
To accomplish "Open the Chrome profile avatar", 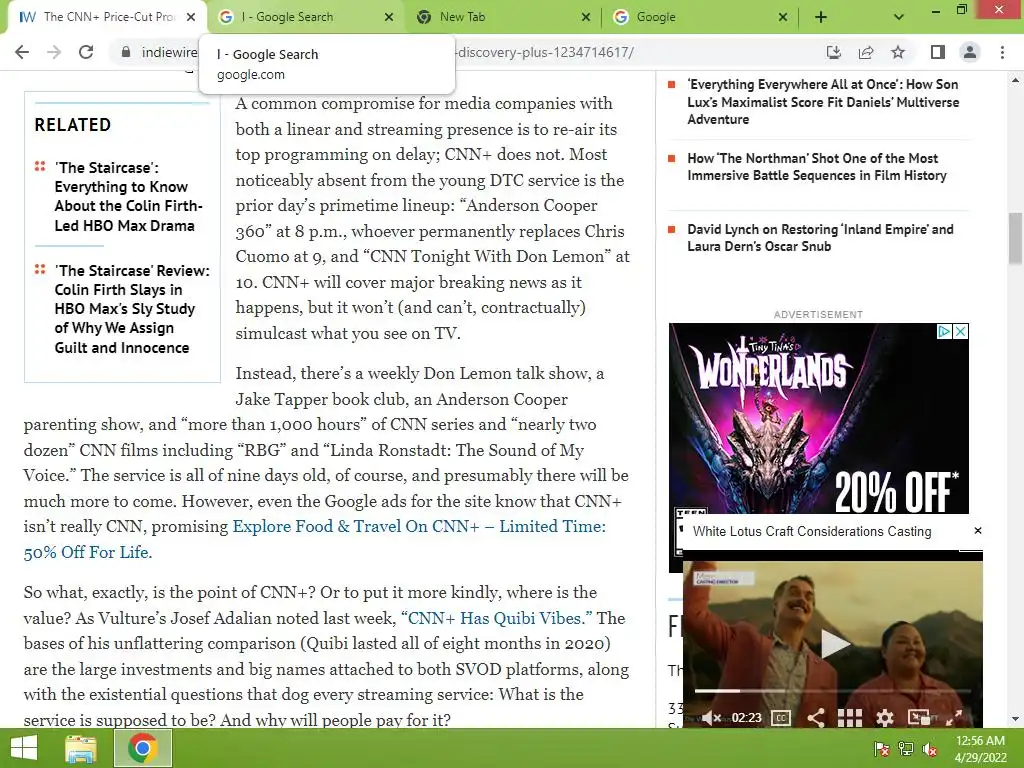I will (970, 52).
